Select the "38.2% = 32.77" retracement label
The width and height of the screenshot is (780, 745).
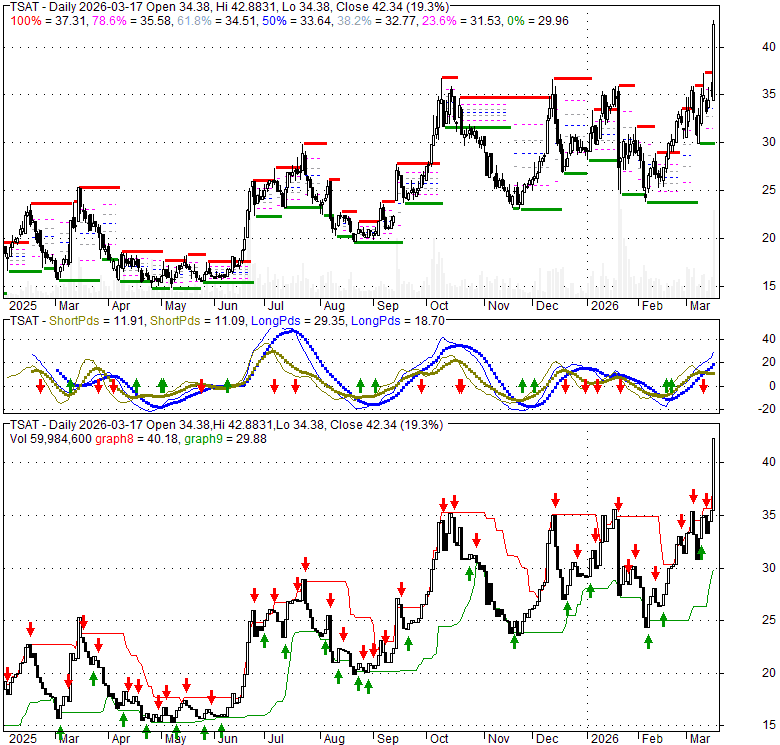pyautogui.click(x=377, y=21)
